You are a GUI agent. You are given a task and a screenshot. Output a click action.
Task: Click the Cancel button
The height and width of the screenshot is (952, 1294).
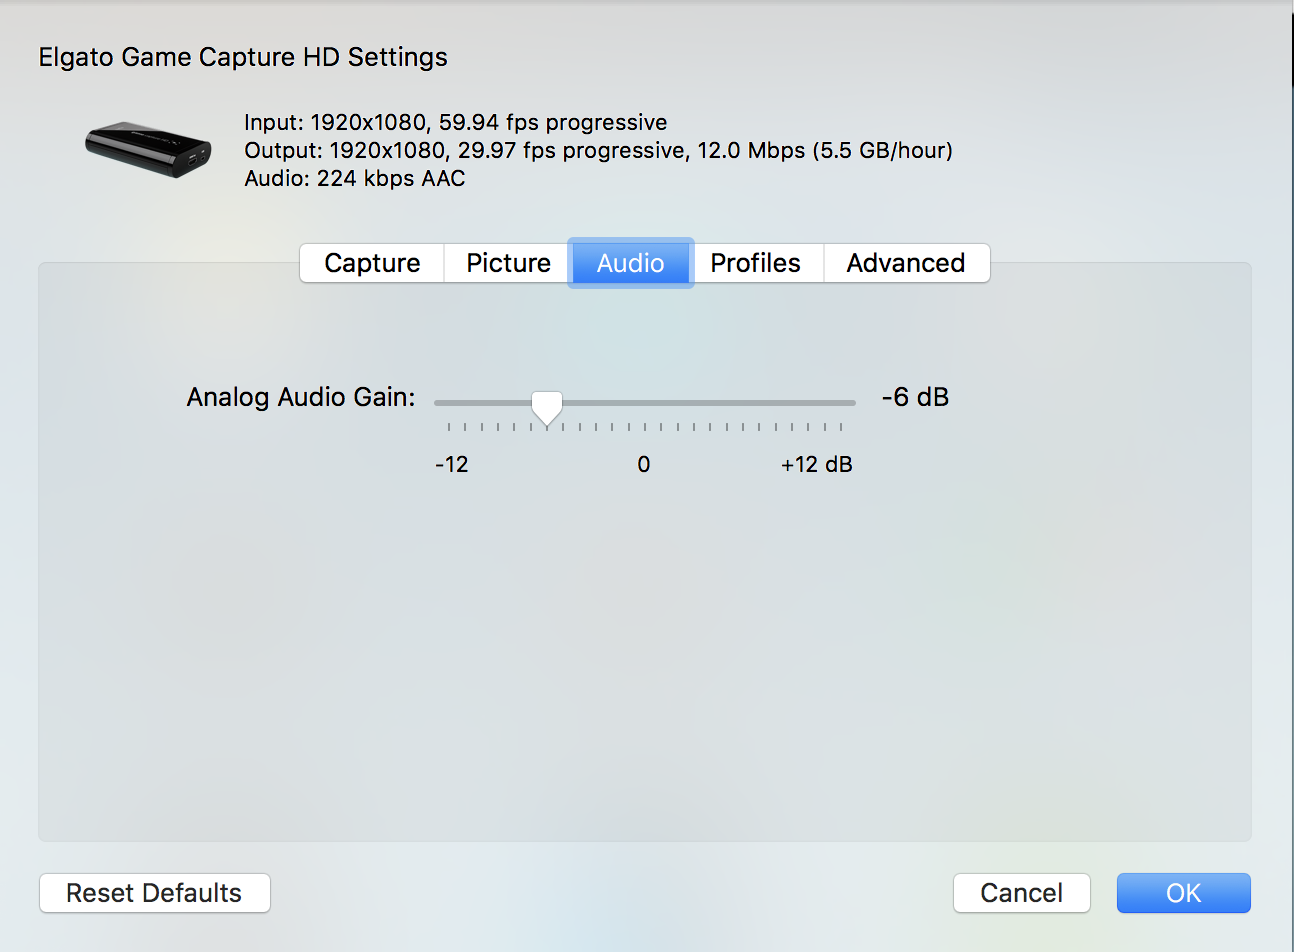point(1021,892)
